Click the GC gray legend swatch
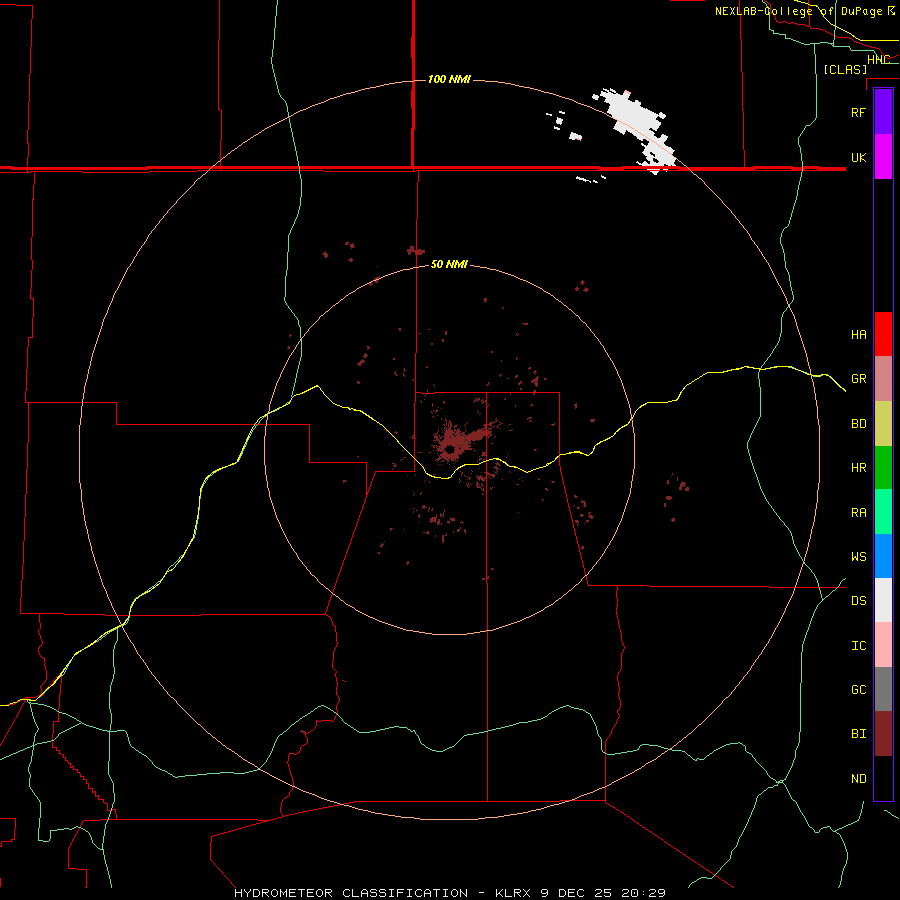 pyautogui.click(x=883, y=689)
